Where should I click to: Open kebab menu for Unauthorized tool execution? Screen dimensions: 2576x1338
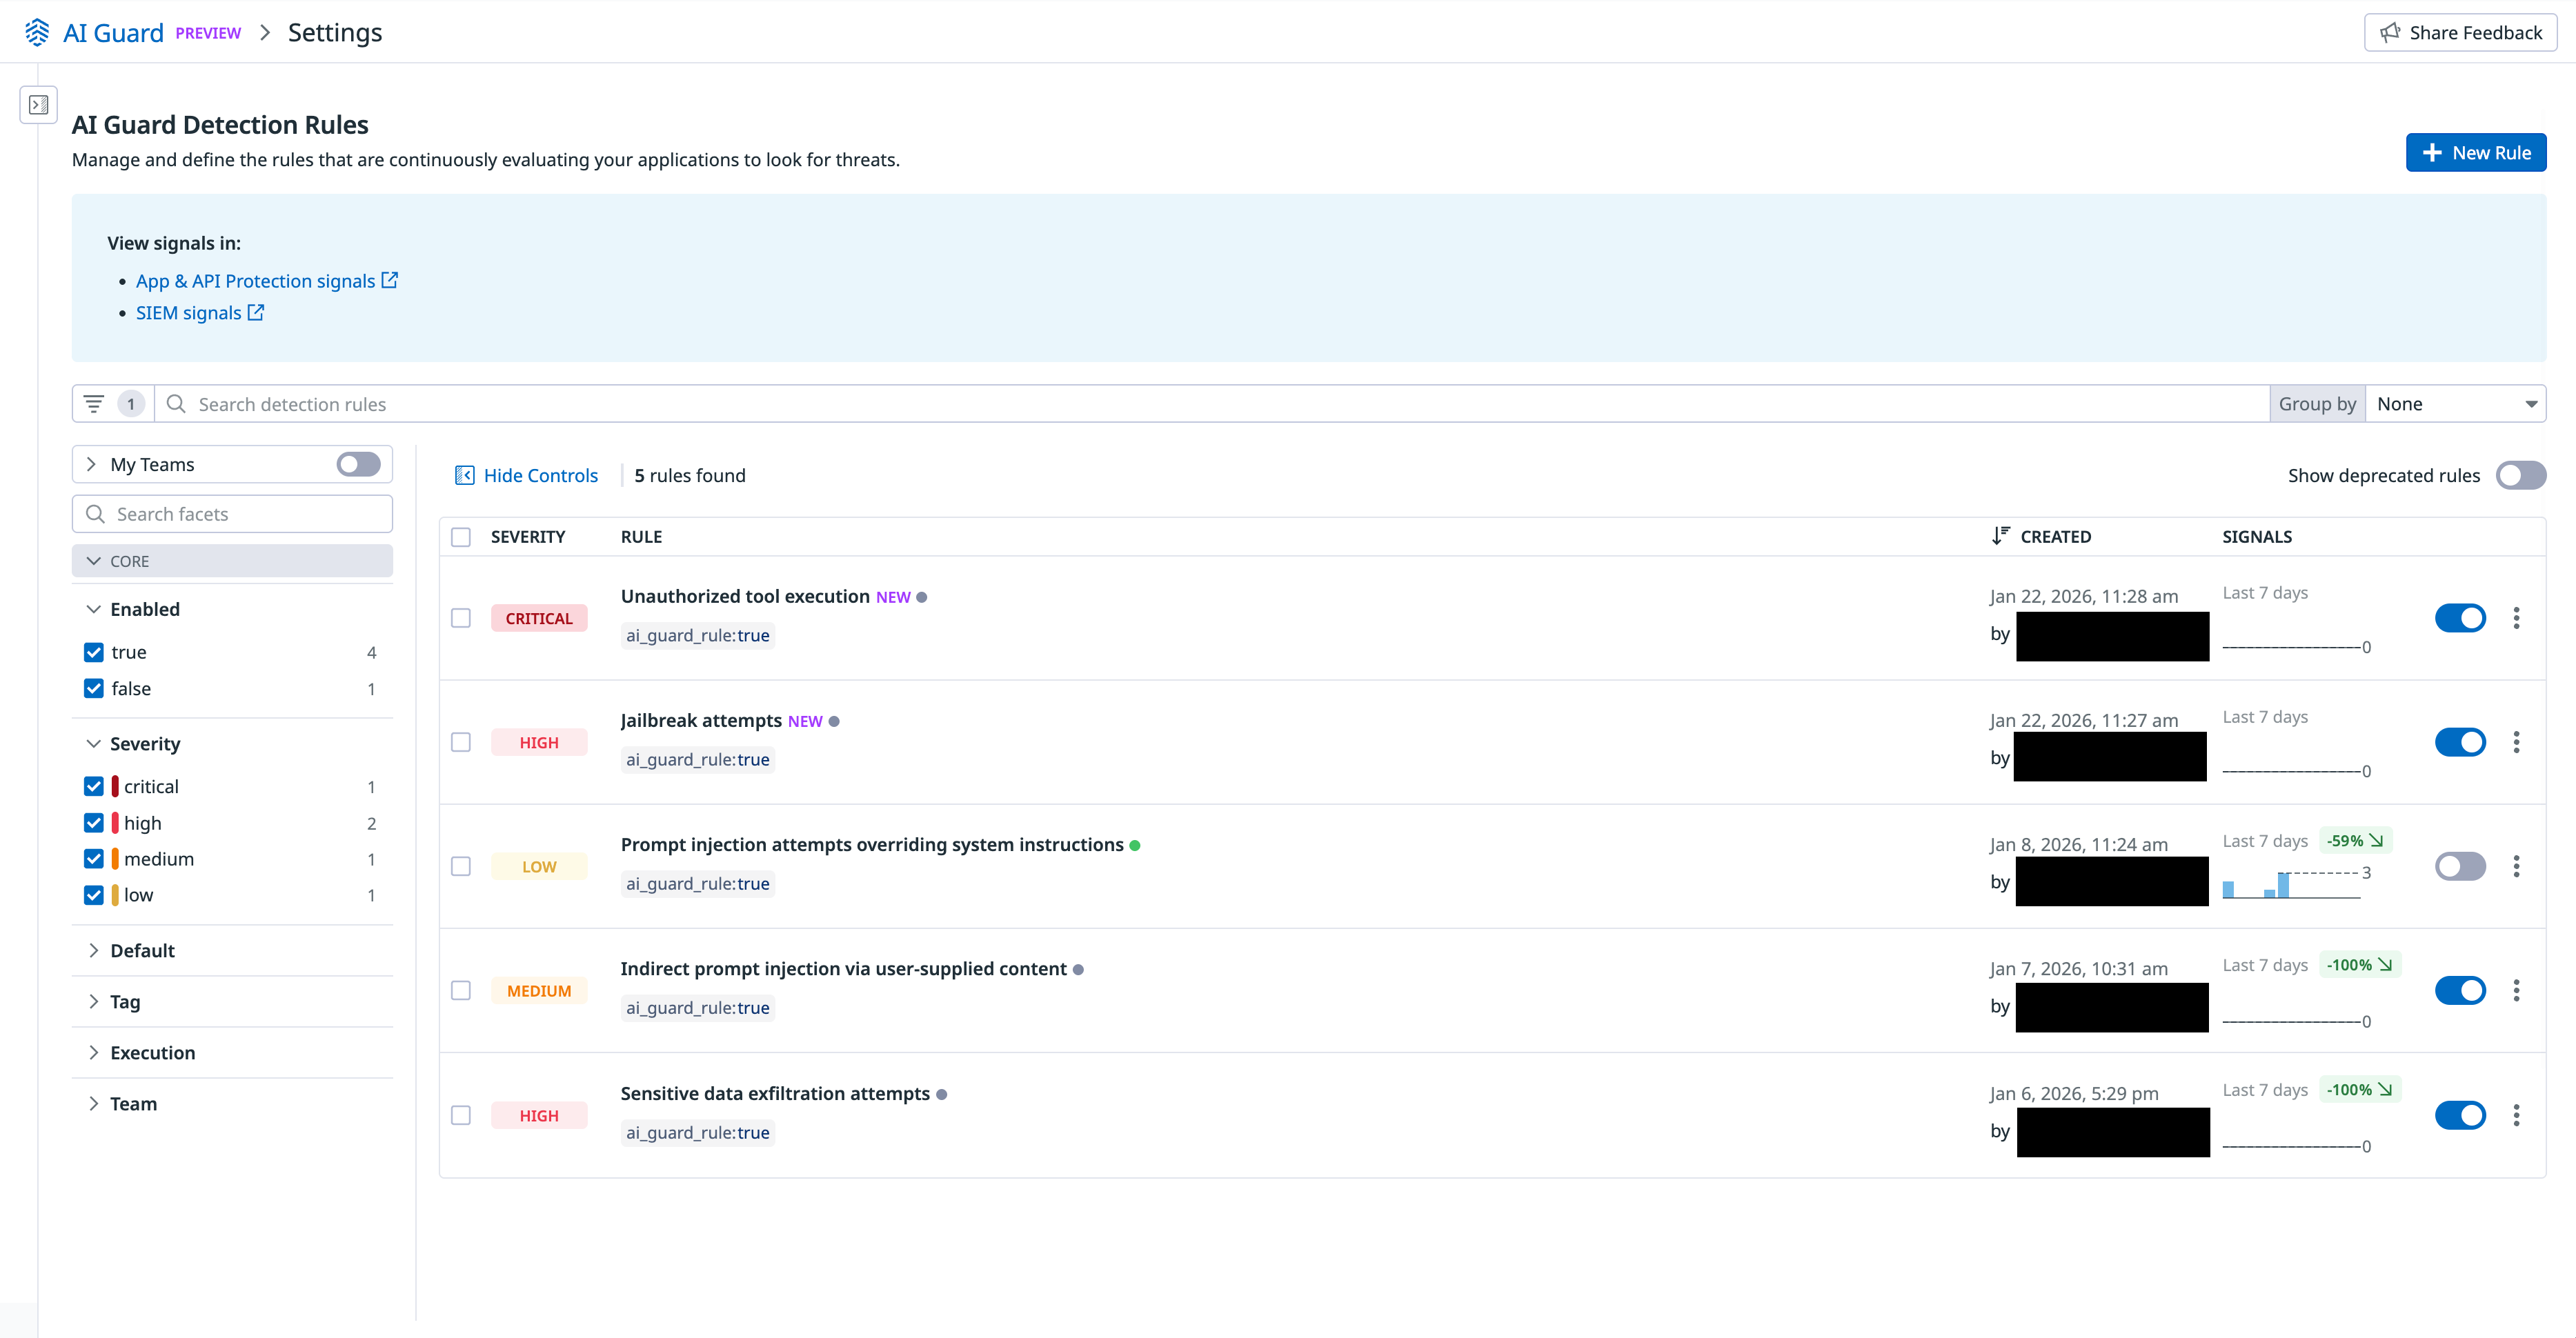(2516, 618)
